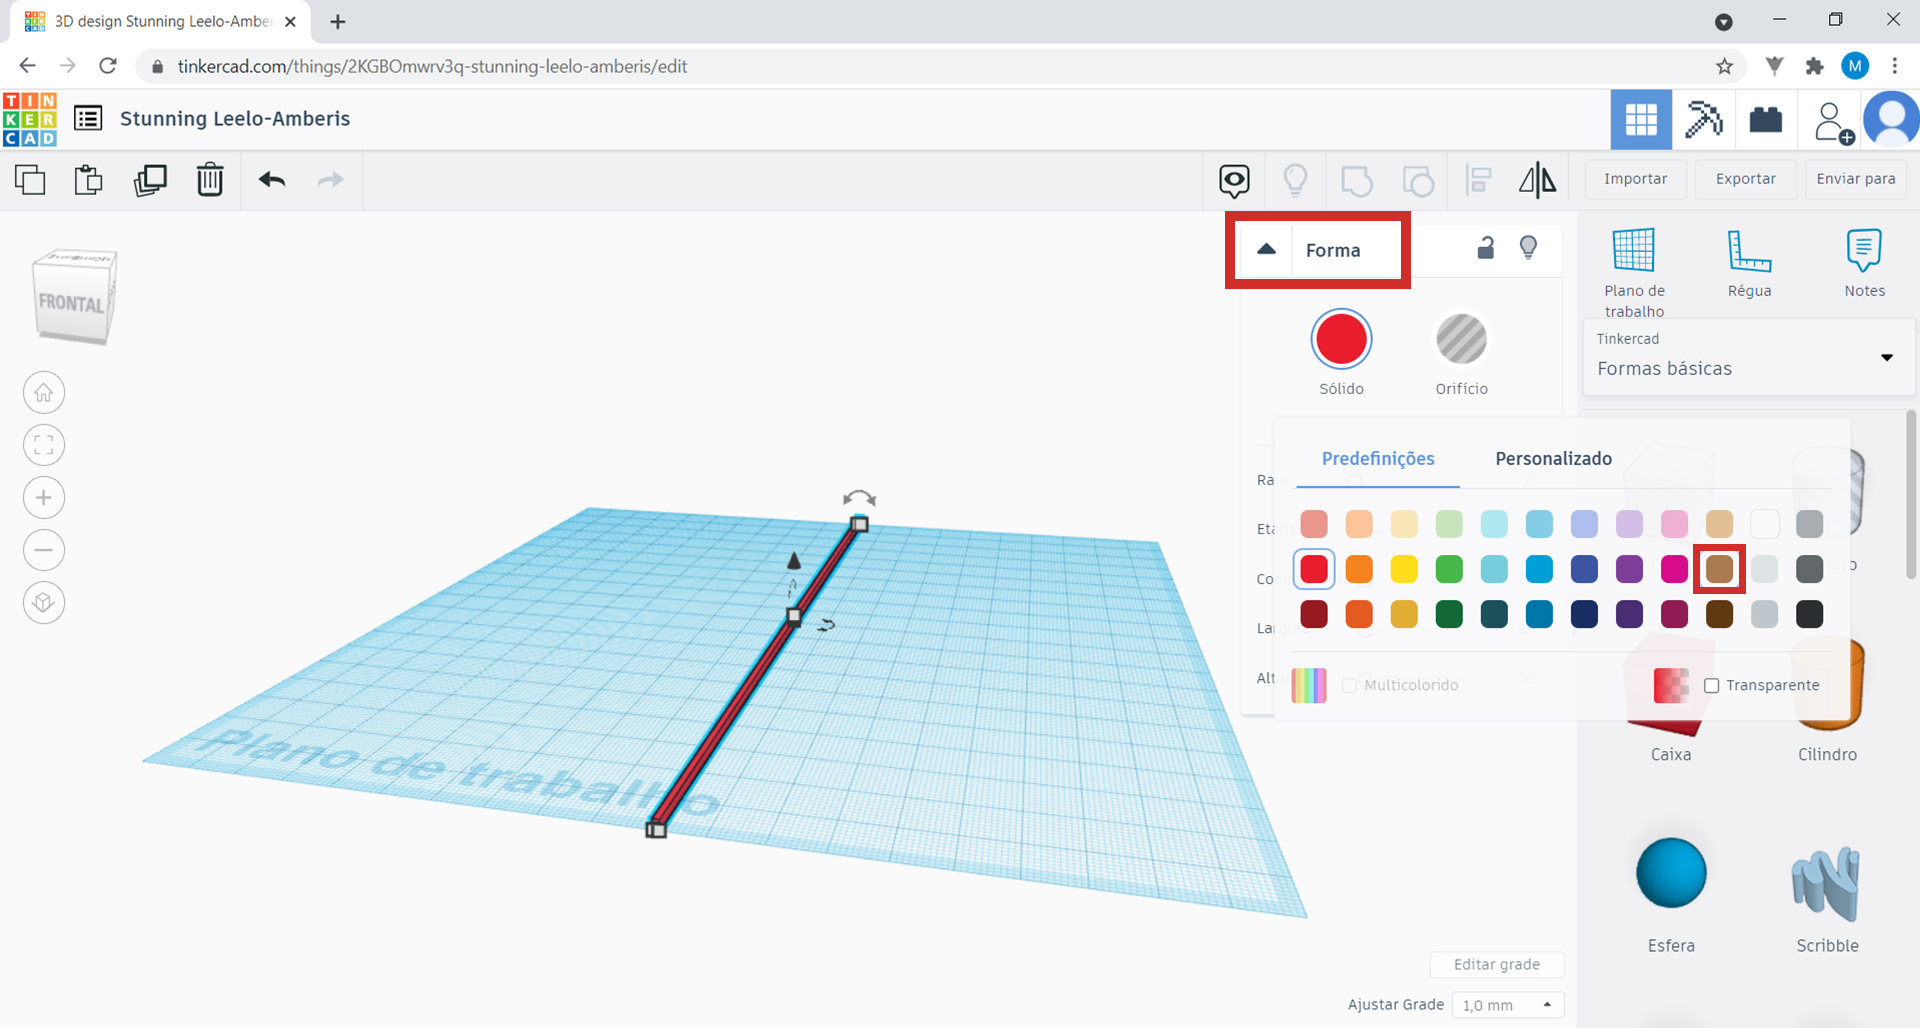The height and width of the screenshot is (1028, 1920).
Task: Click the Duplicate and repeat icon
Action: pos(150,180)
